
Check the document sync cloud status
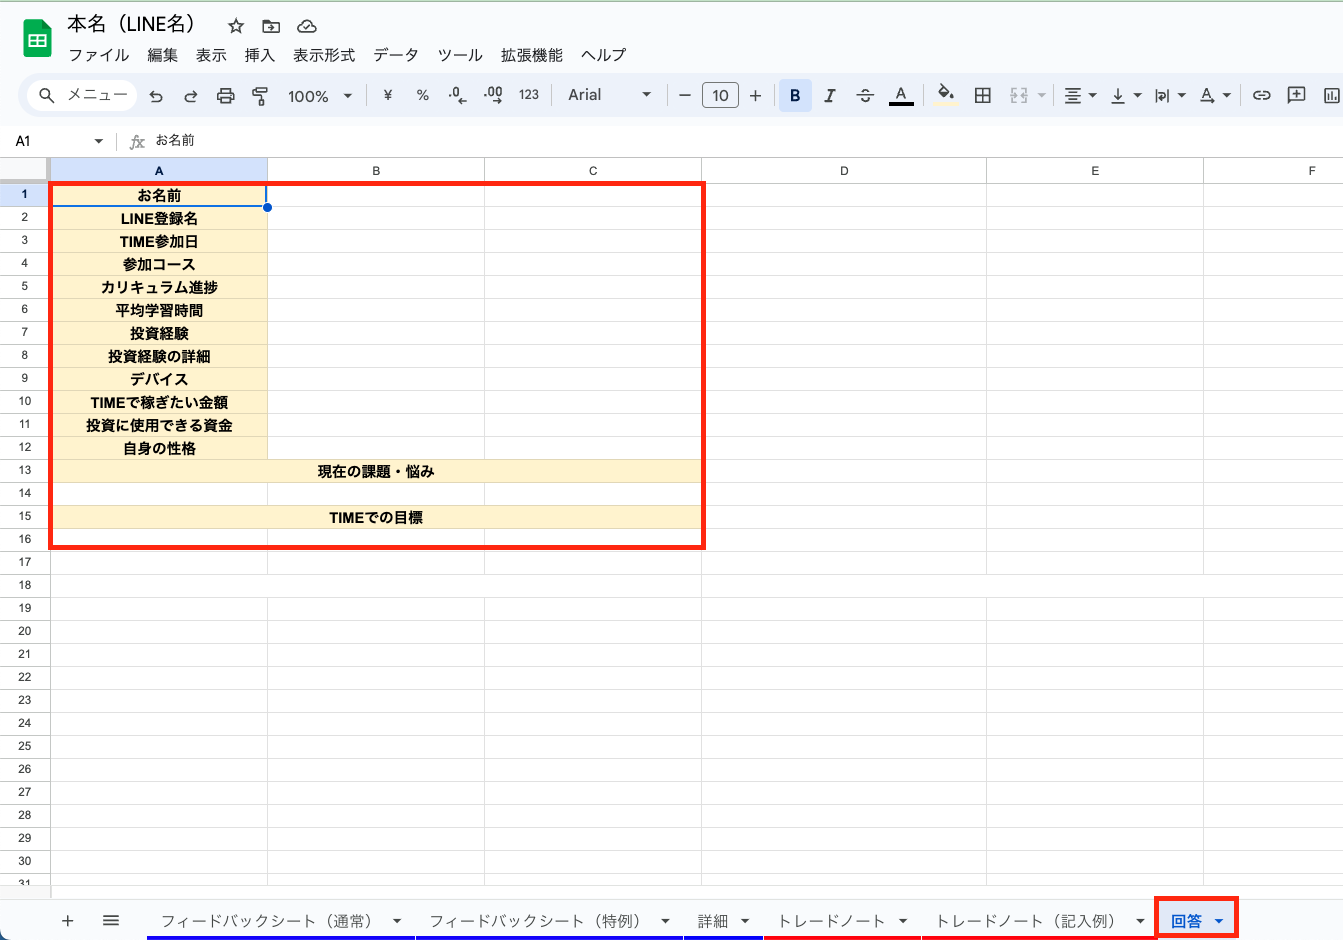307,25
